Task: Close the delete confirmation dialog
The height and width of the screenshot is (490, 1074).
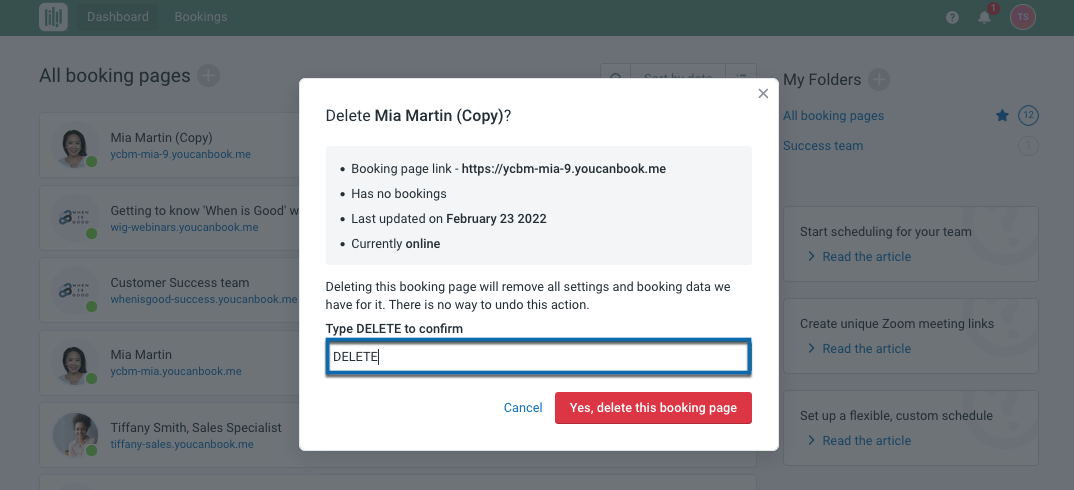Action: click(x=763, y=93)
